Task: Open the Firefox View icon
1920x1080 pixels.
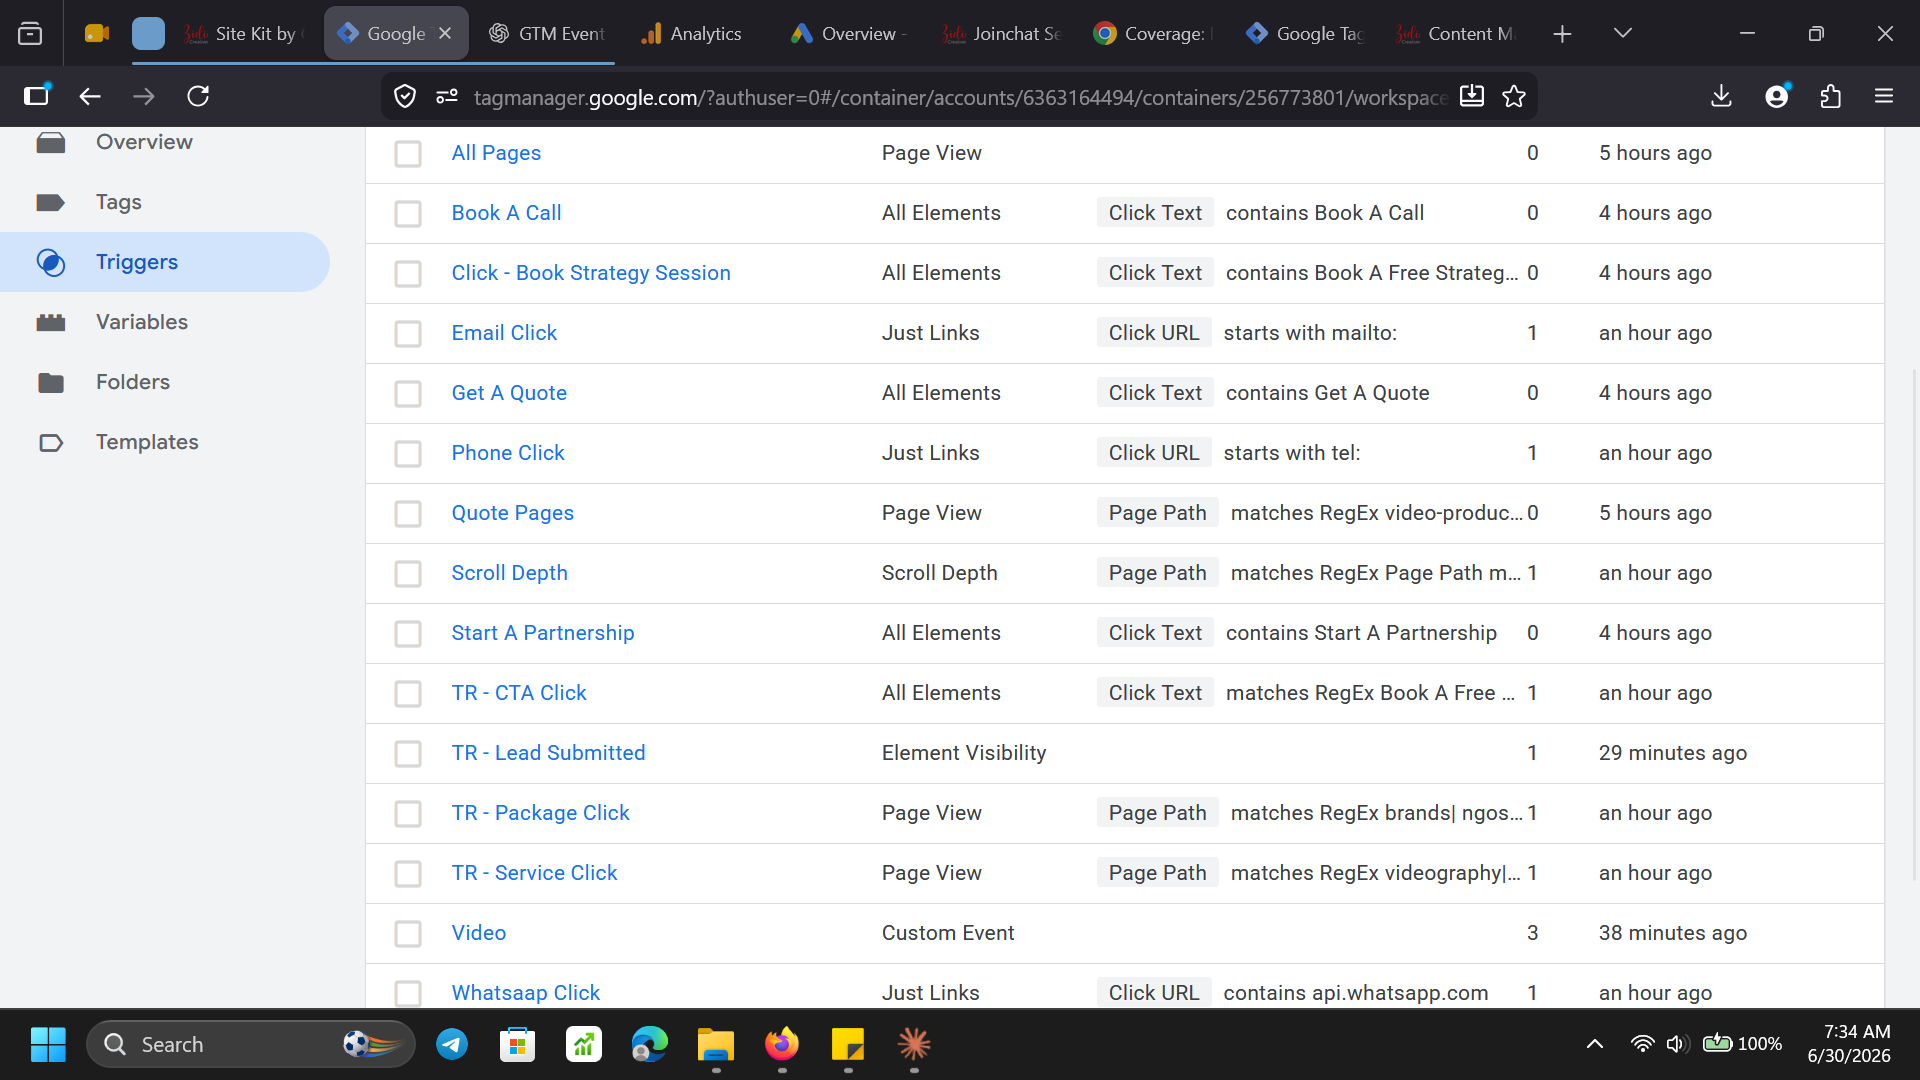Action: point(30,34)
